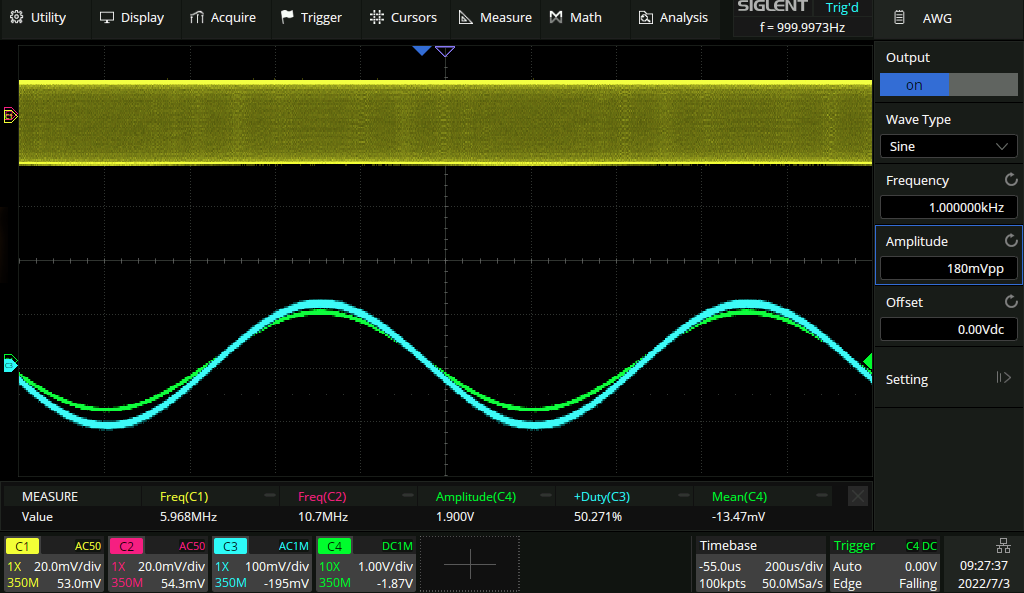Toggle the AWG Output on switch
Screen dimensions: 1024x593
(948, 85)
